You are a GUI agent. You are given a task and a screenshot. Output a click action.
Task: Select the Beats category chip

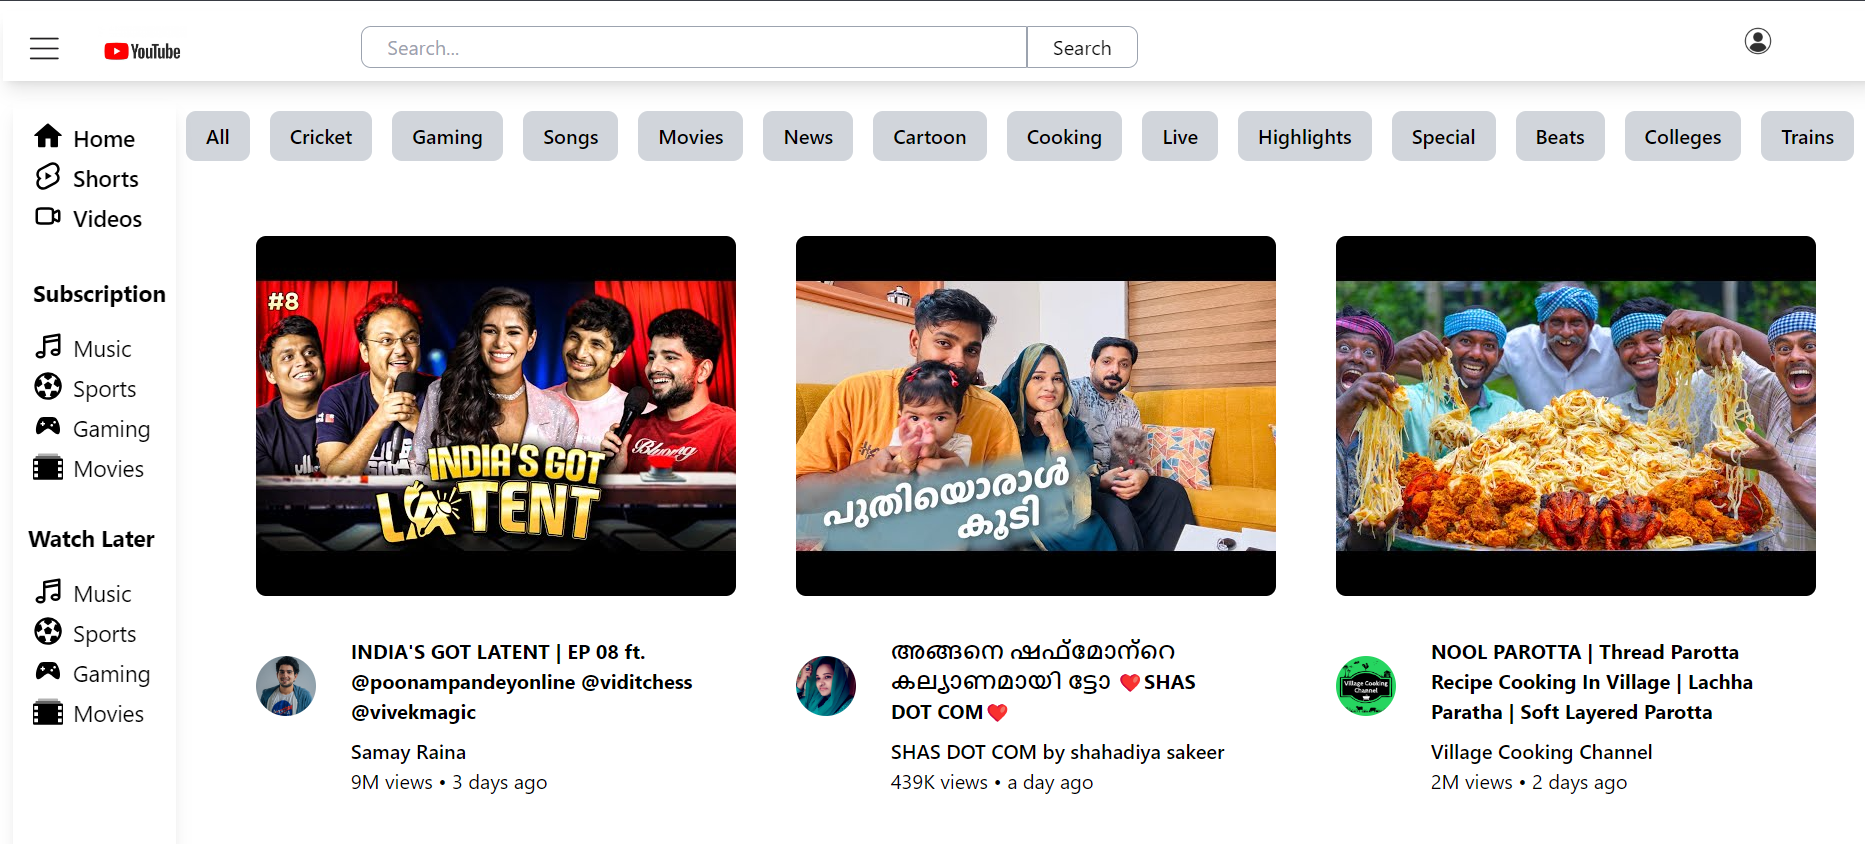click(x=1560, y=136)
